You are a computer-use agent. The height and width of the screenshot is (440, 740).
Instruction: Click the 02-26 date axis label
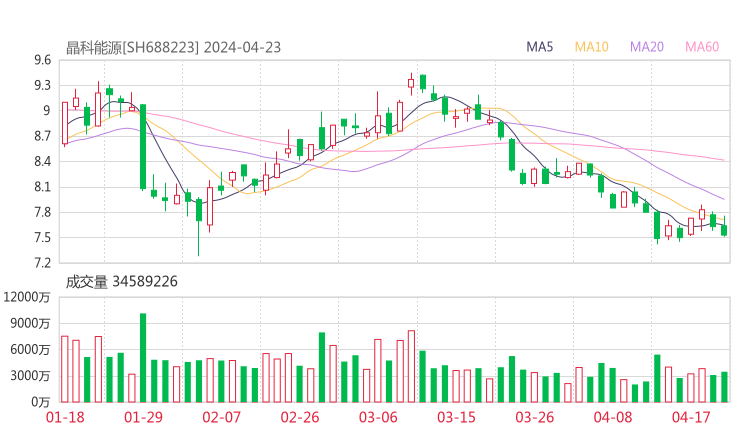(x=300, y=417)
